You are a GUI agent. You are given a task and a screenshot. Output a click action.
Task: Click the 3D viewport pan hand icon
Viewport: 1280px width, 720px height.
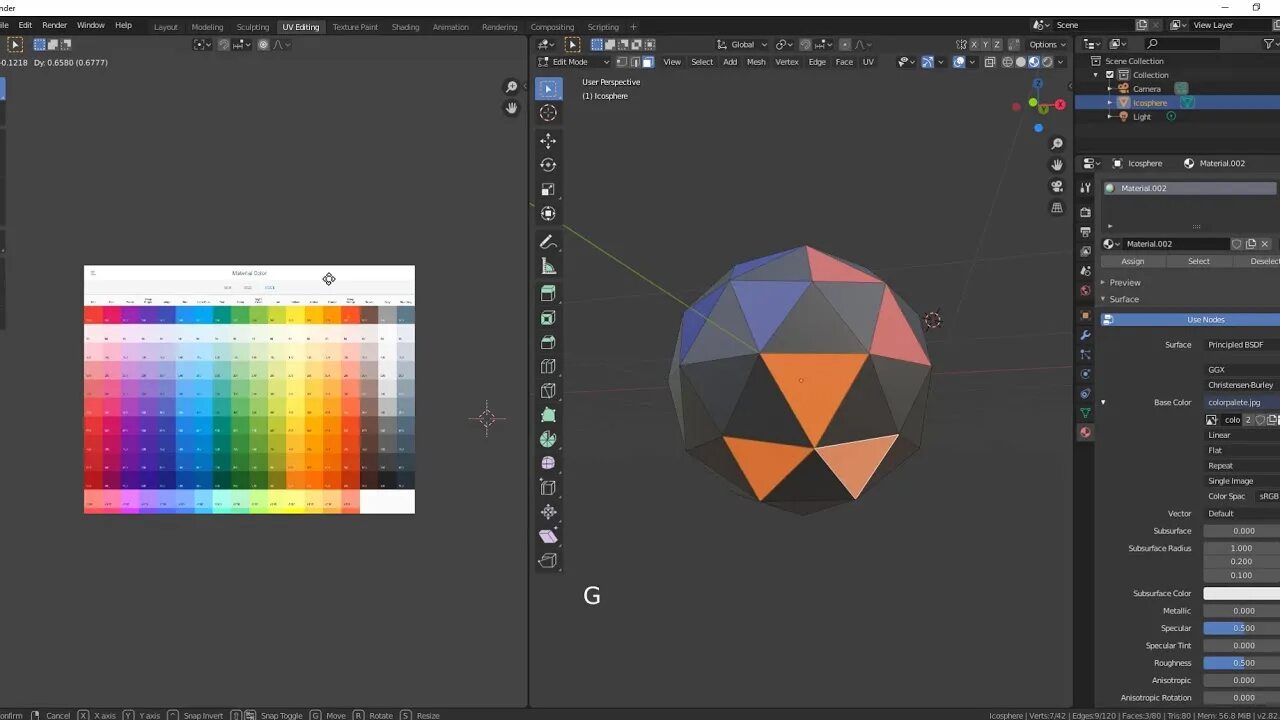1057,165
